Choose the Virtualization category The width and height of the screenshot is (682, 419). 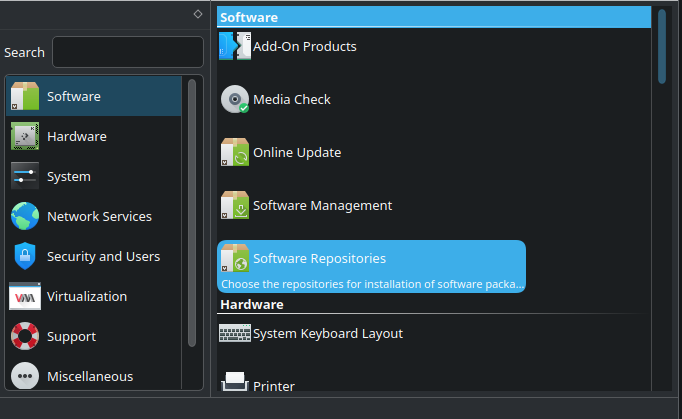(86, 296)
